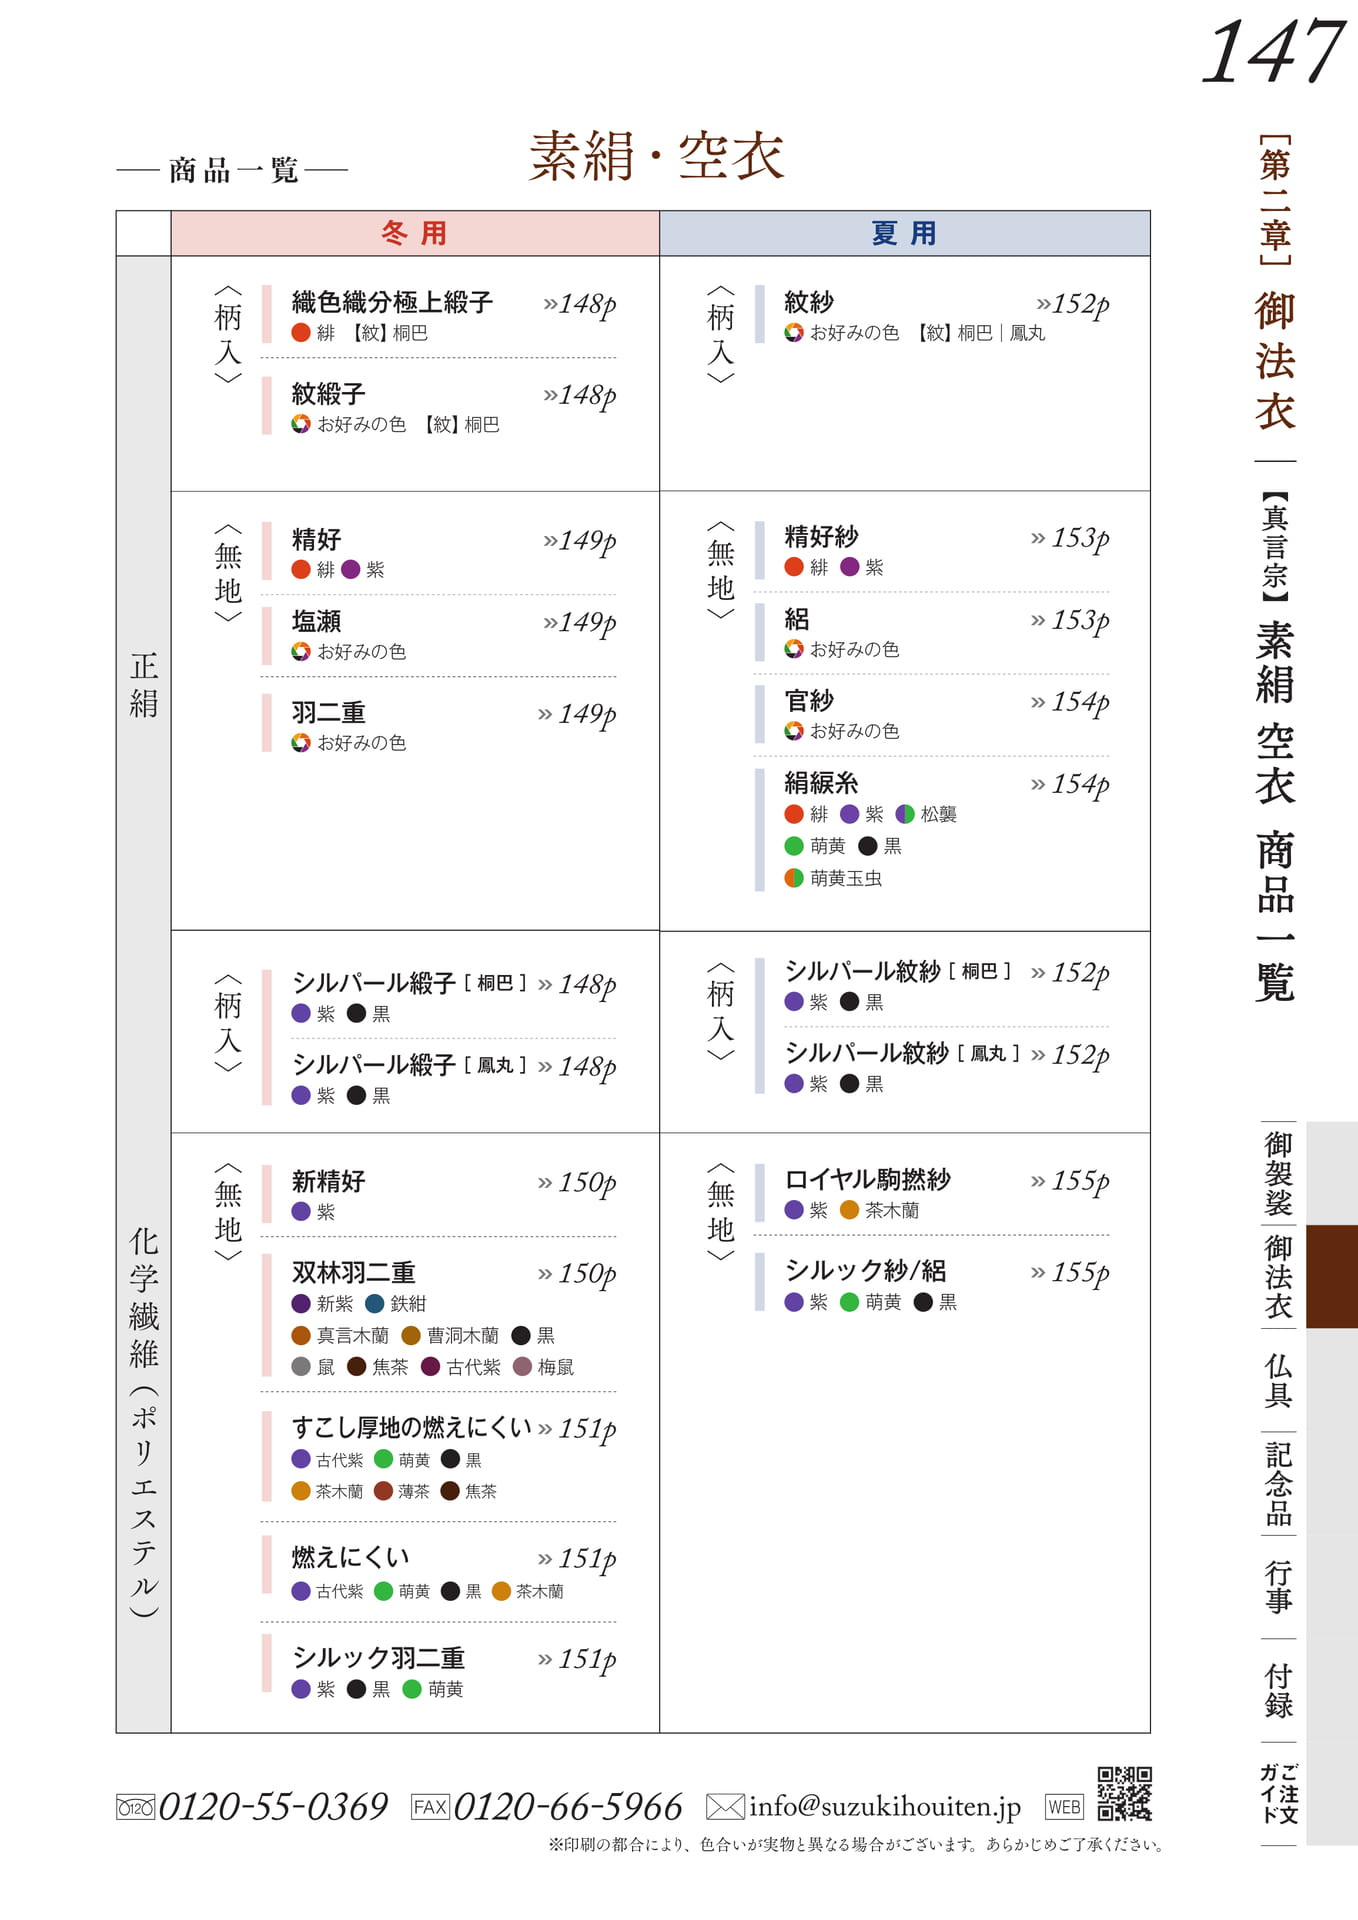Click the half-green half-purple 松襲 dot
This screenshot has height=1920, width=1358.
tap(905, 814)
